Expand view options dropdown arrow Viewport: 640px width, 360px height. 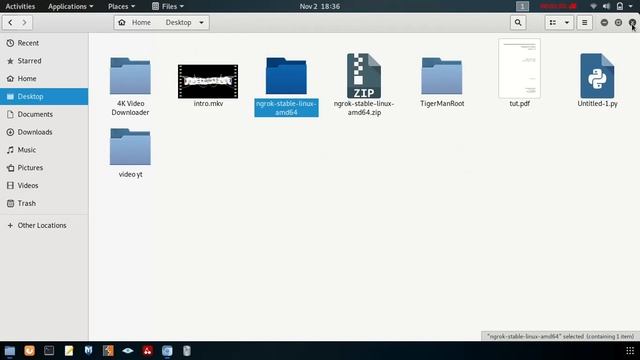pos(567,22)
